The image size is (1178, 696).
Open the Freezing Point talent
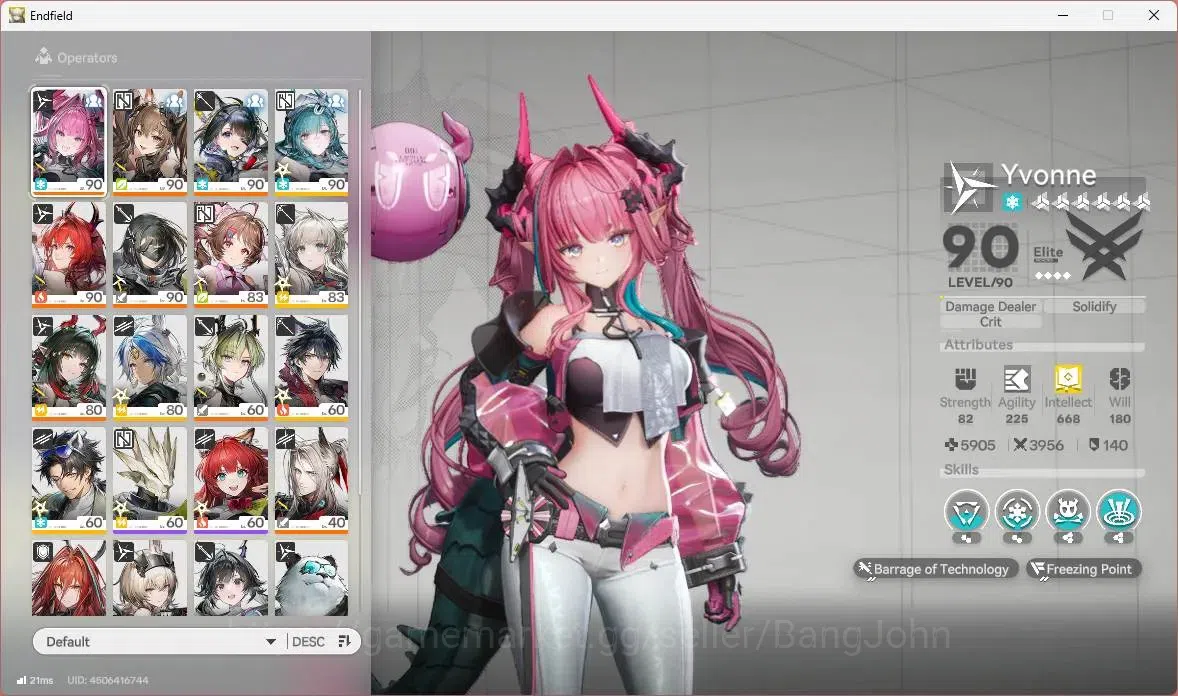pyautogui.click(x=1082, y=569)
